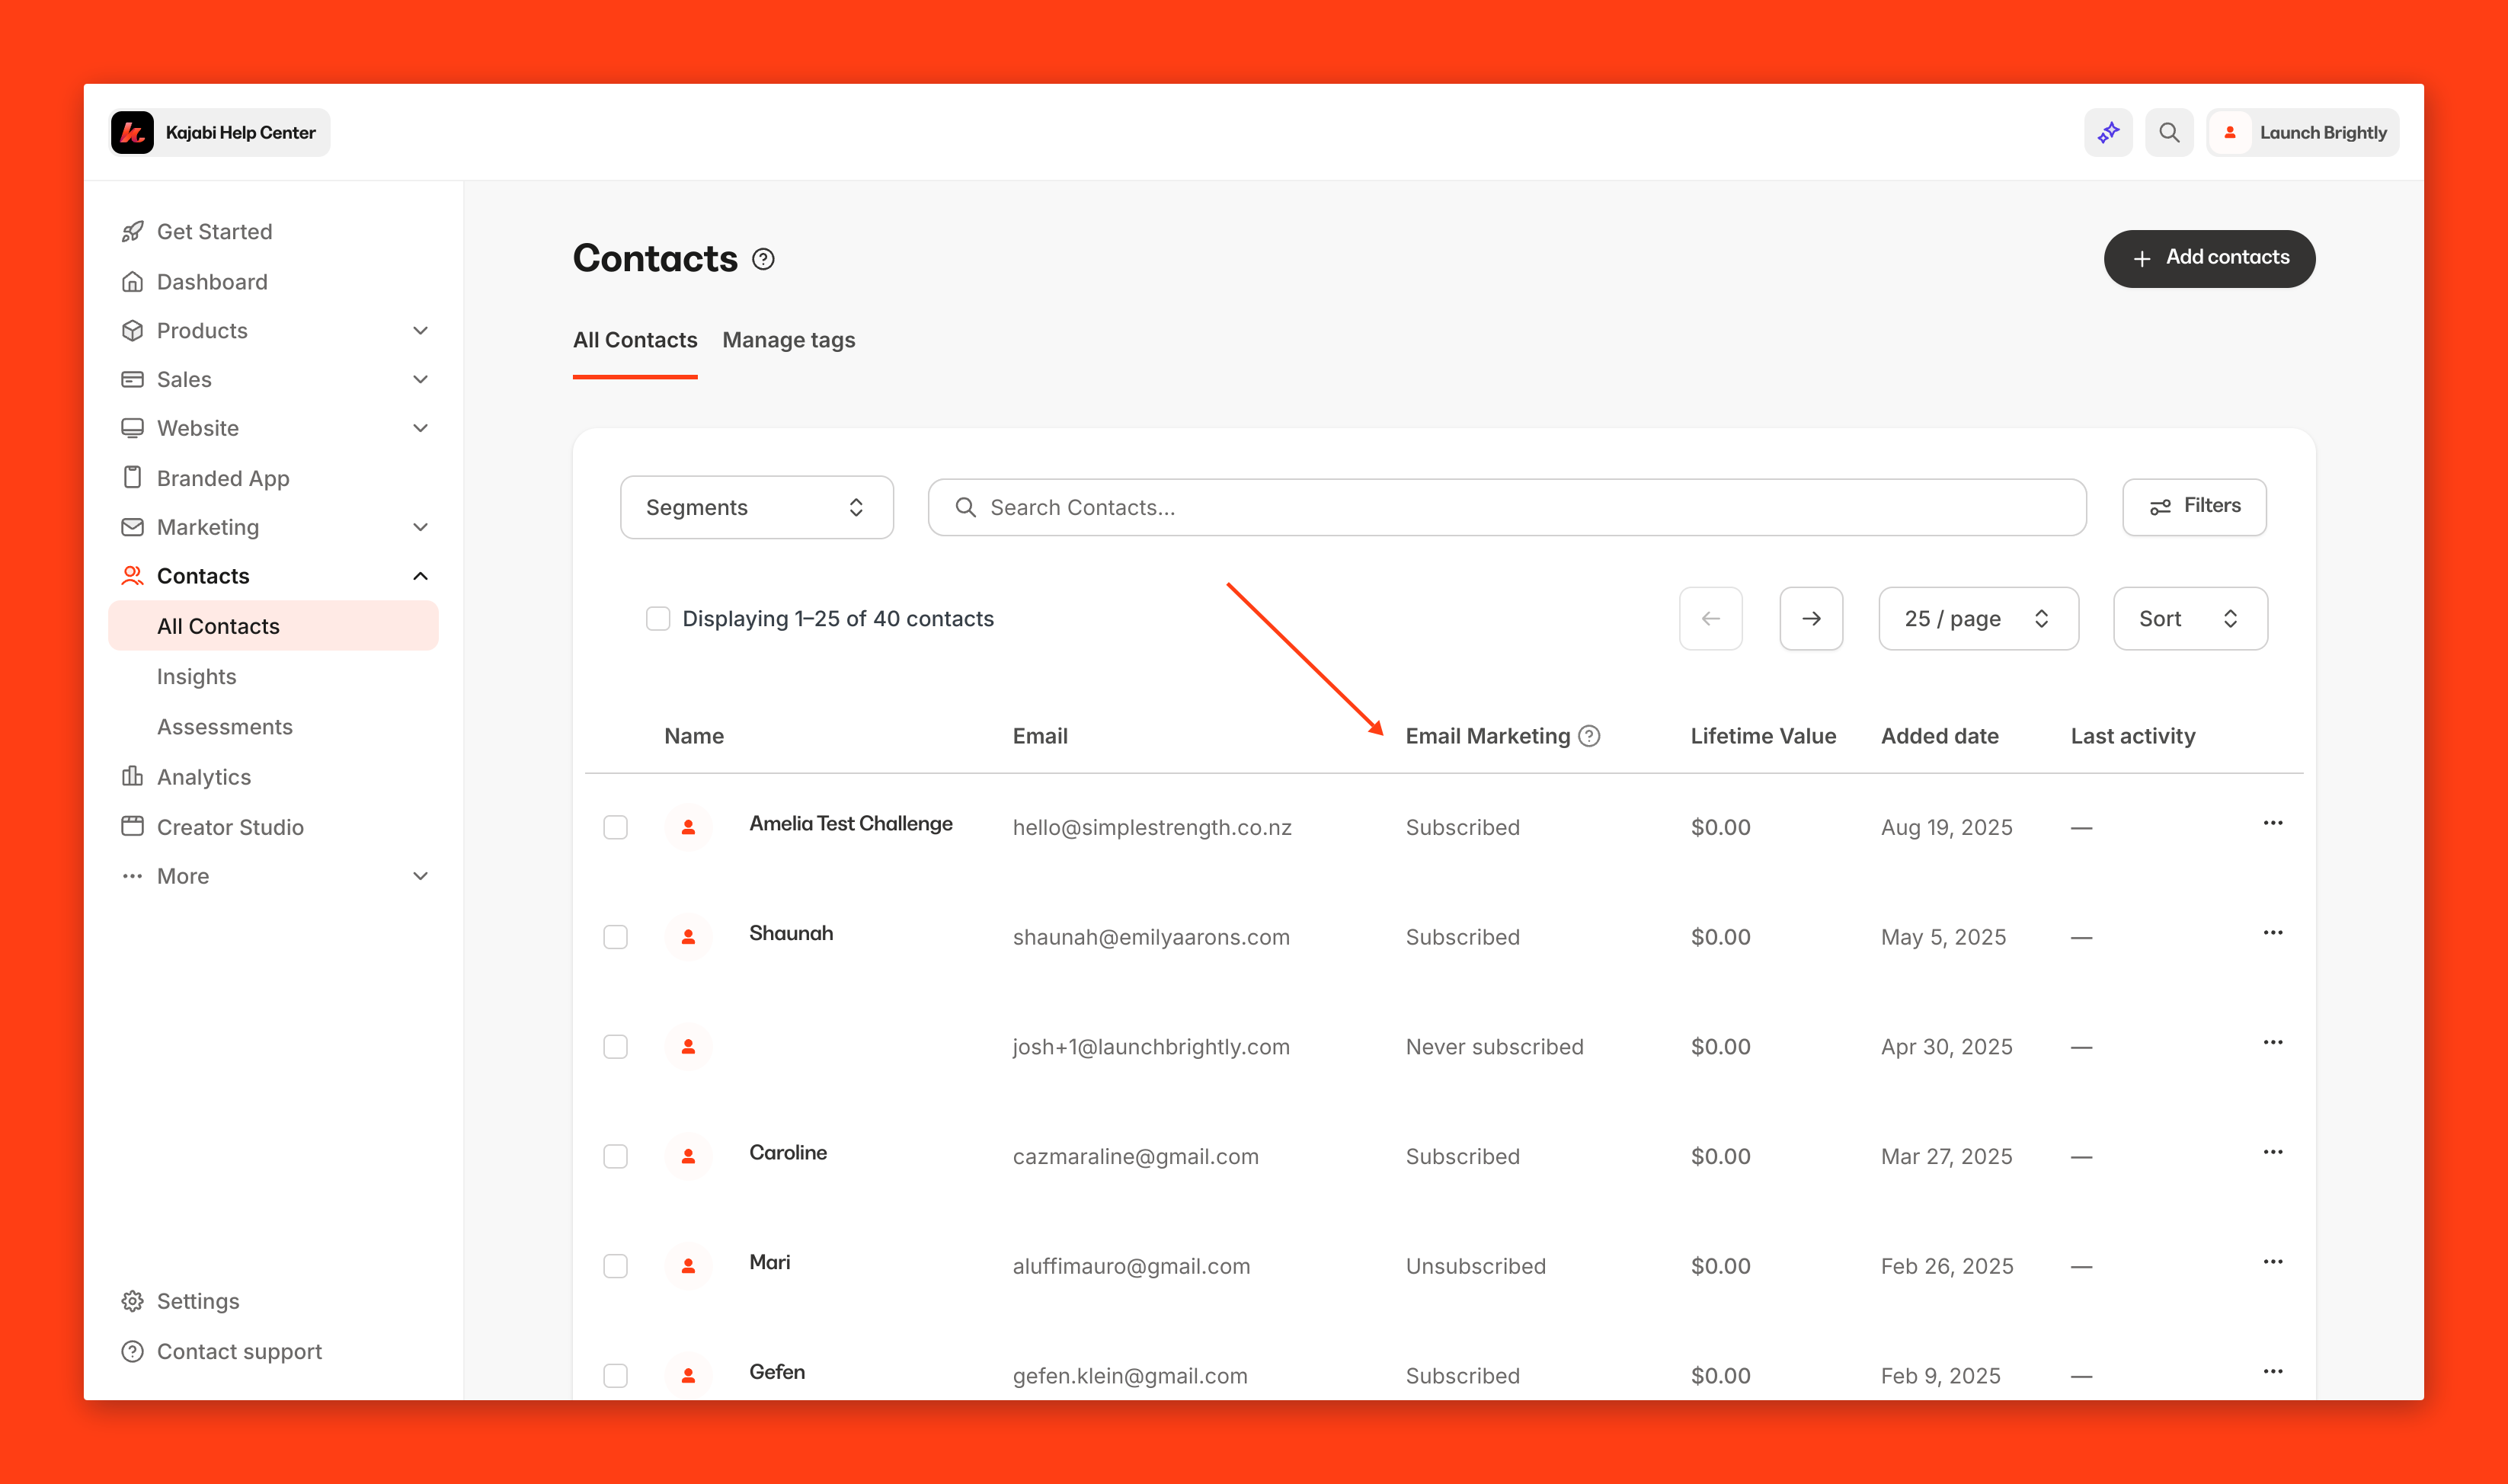
Task: Open the Segments dropdown
Action: pos(756,508)
